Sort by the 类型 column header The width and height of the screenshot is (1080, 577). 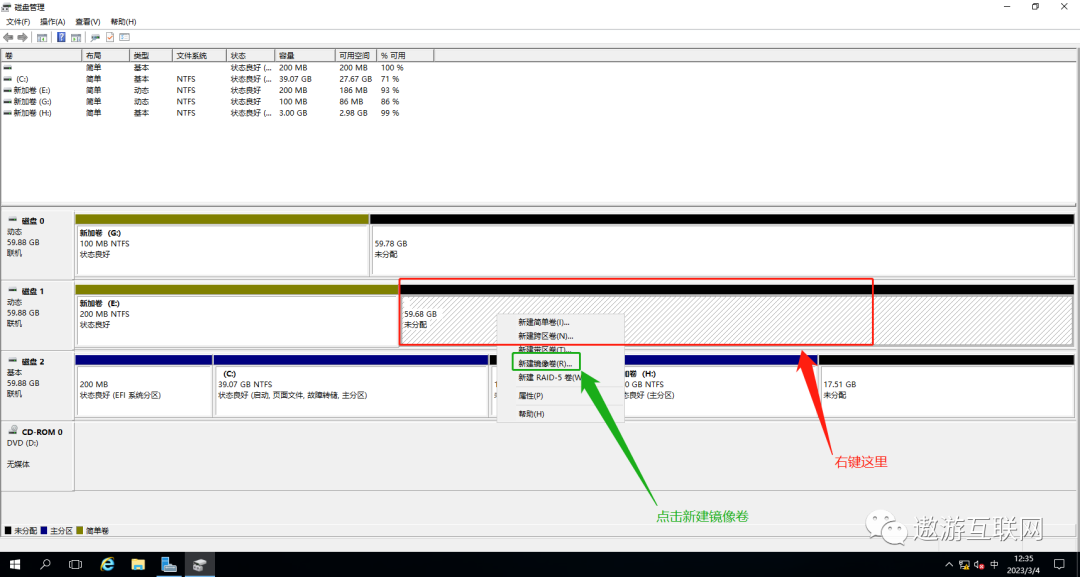coord(150,55)
